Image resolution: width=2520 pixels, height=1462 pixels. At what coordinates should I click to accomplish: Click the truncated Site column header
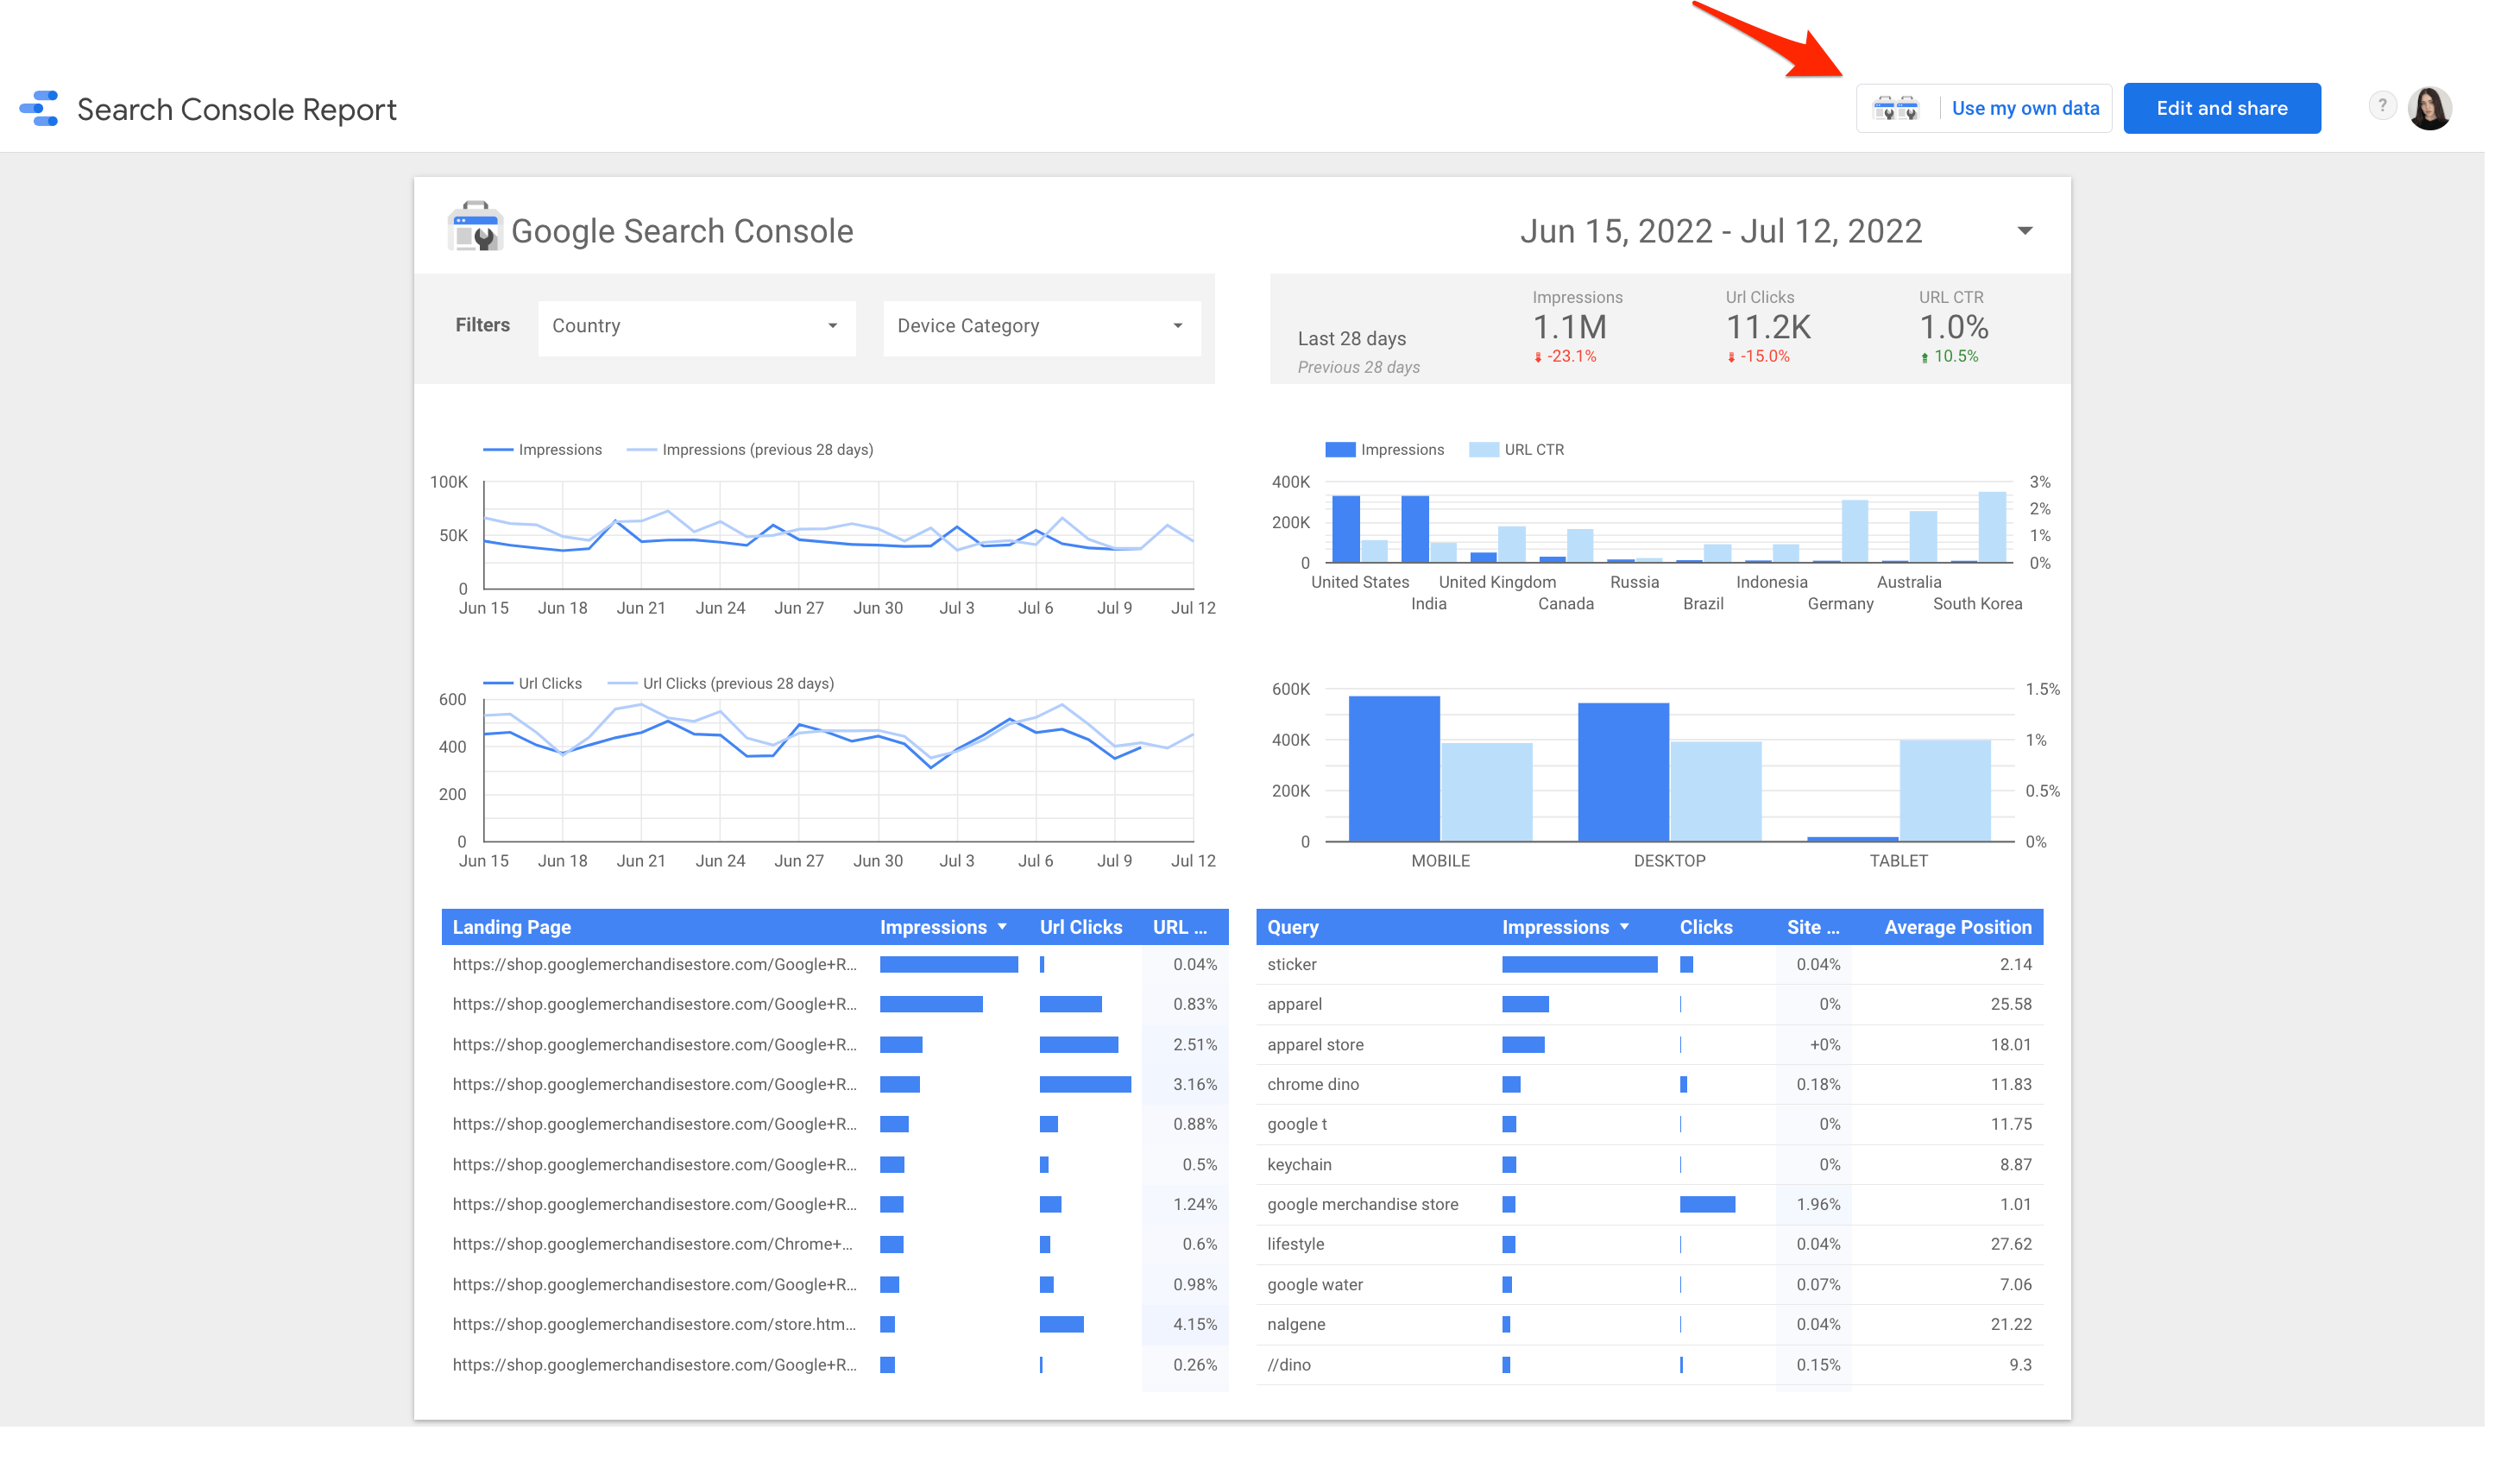pyautogui.click(x=1812, y=927)
